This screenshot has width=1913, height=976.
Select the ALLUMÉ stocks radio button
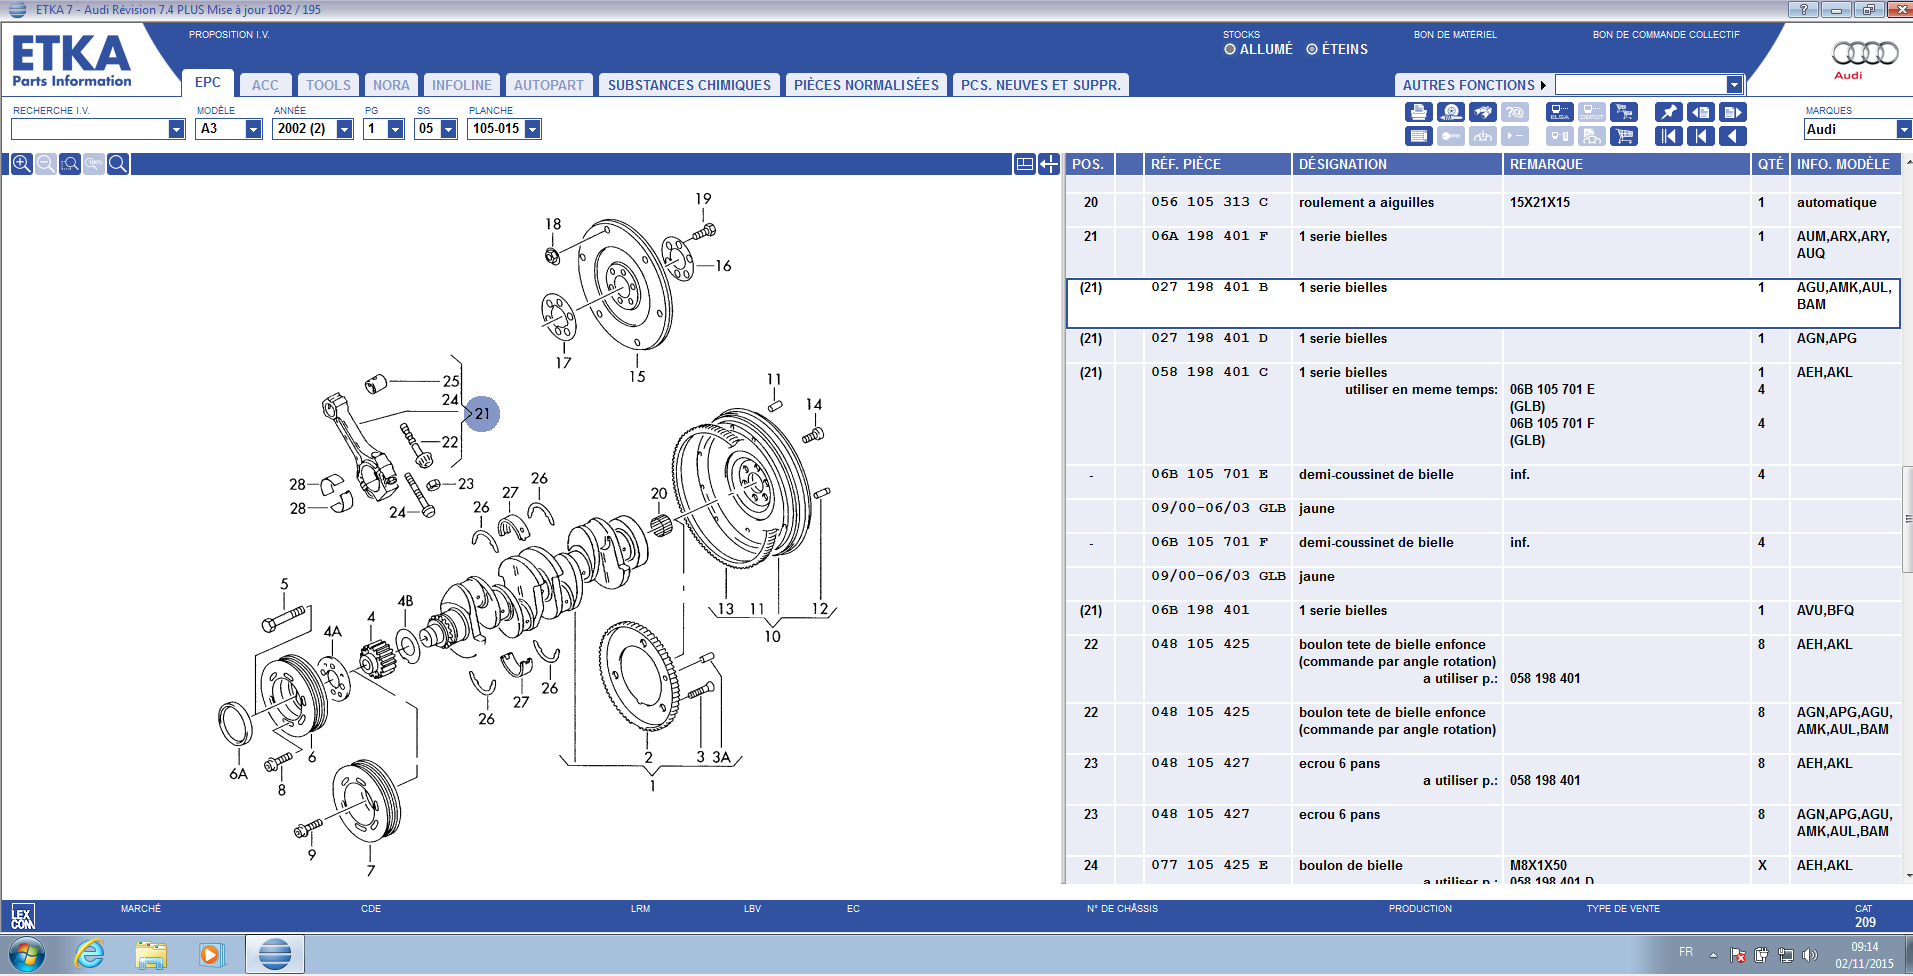point(1230,49)
